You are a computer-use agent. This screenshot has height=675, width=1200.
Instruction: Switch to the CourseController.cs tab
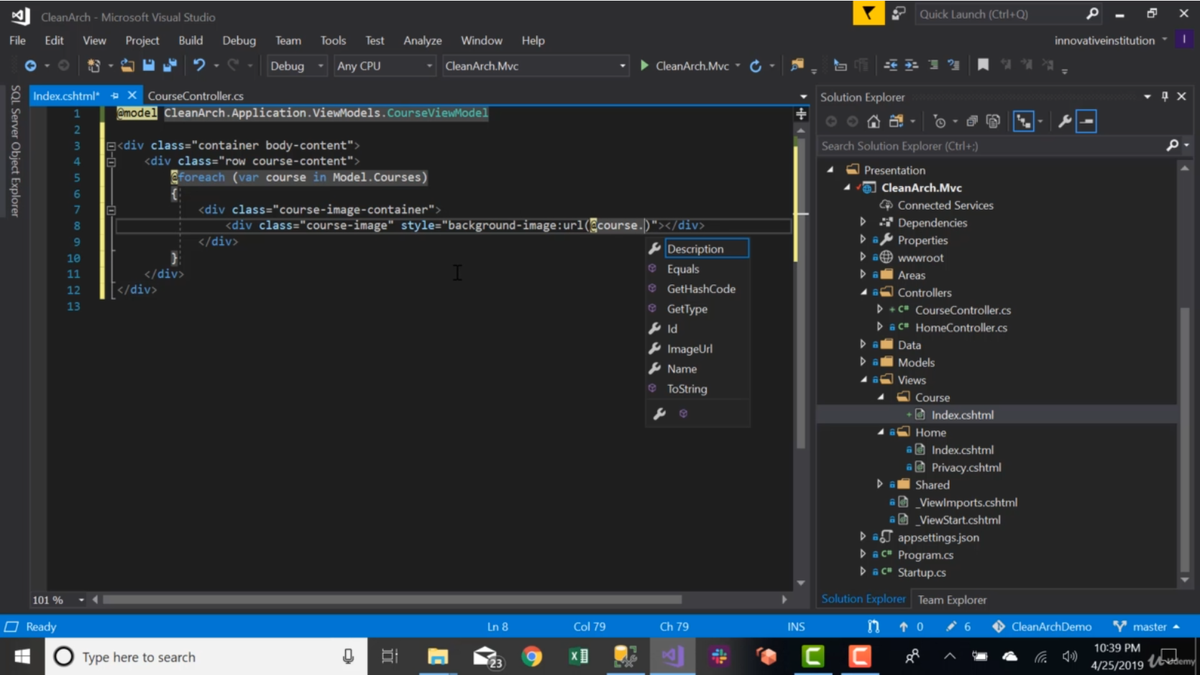click(x=196, y=96)
